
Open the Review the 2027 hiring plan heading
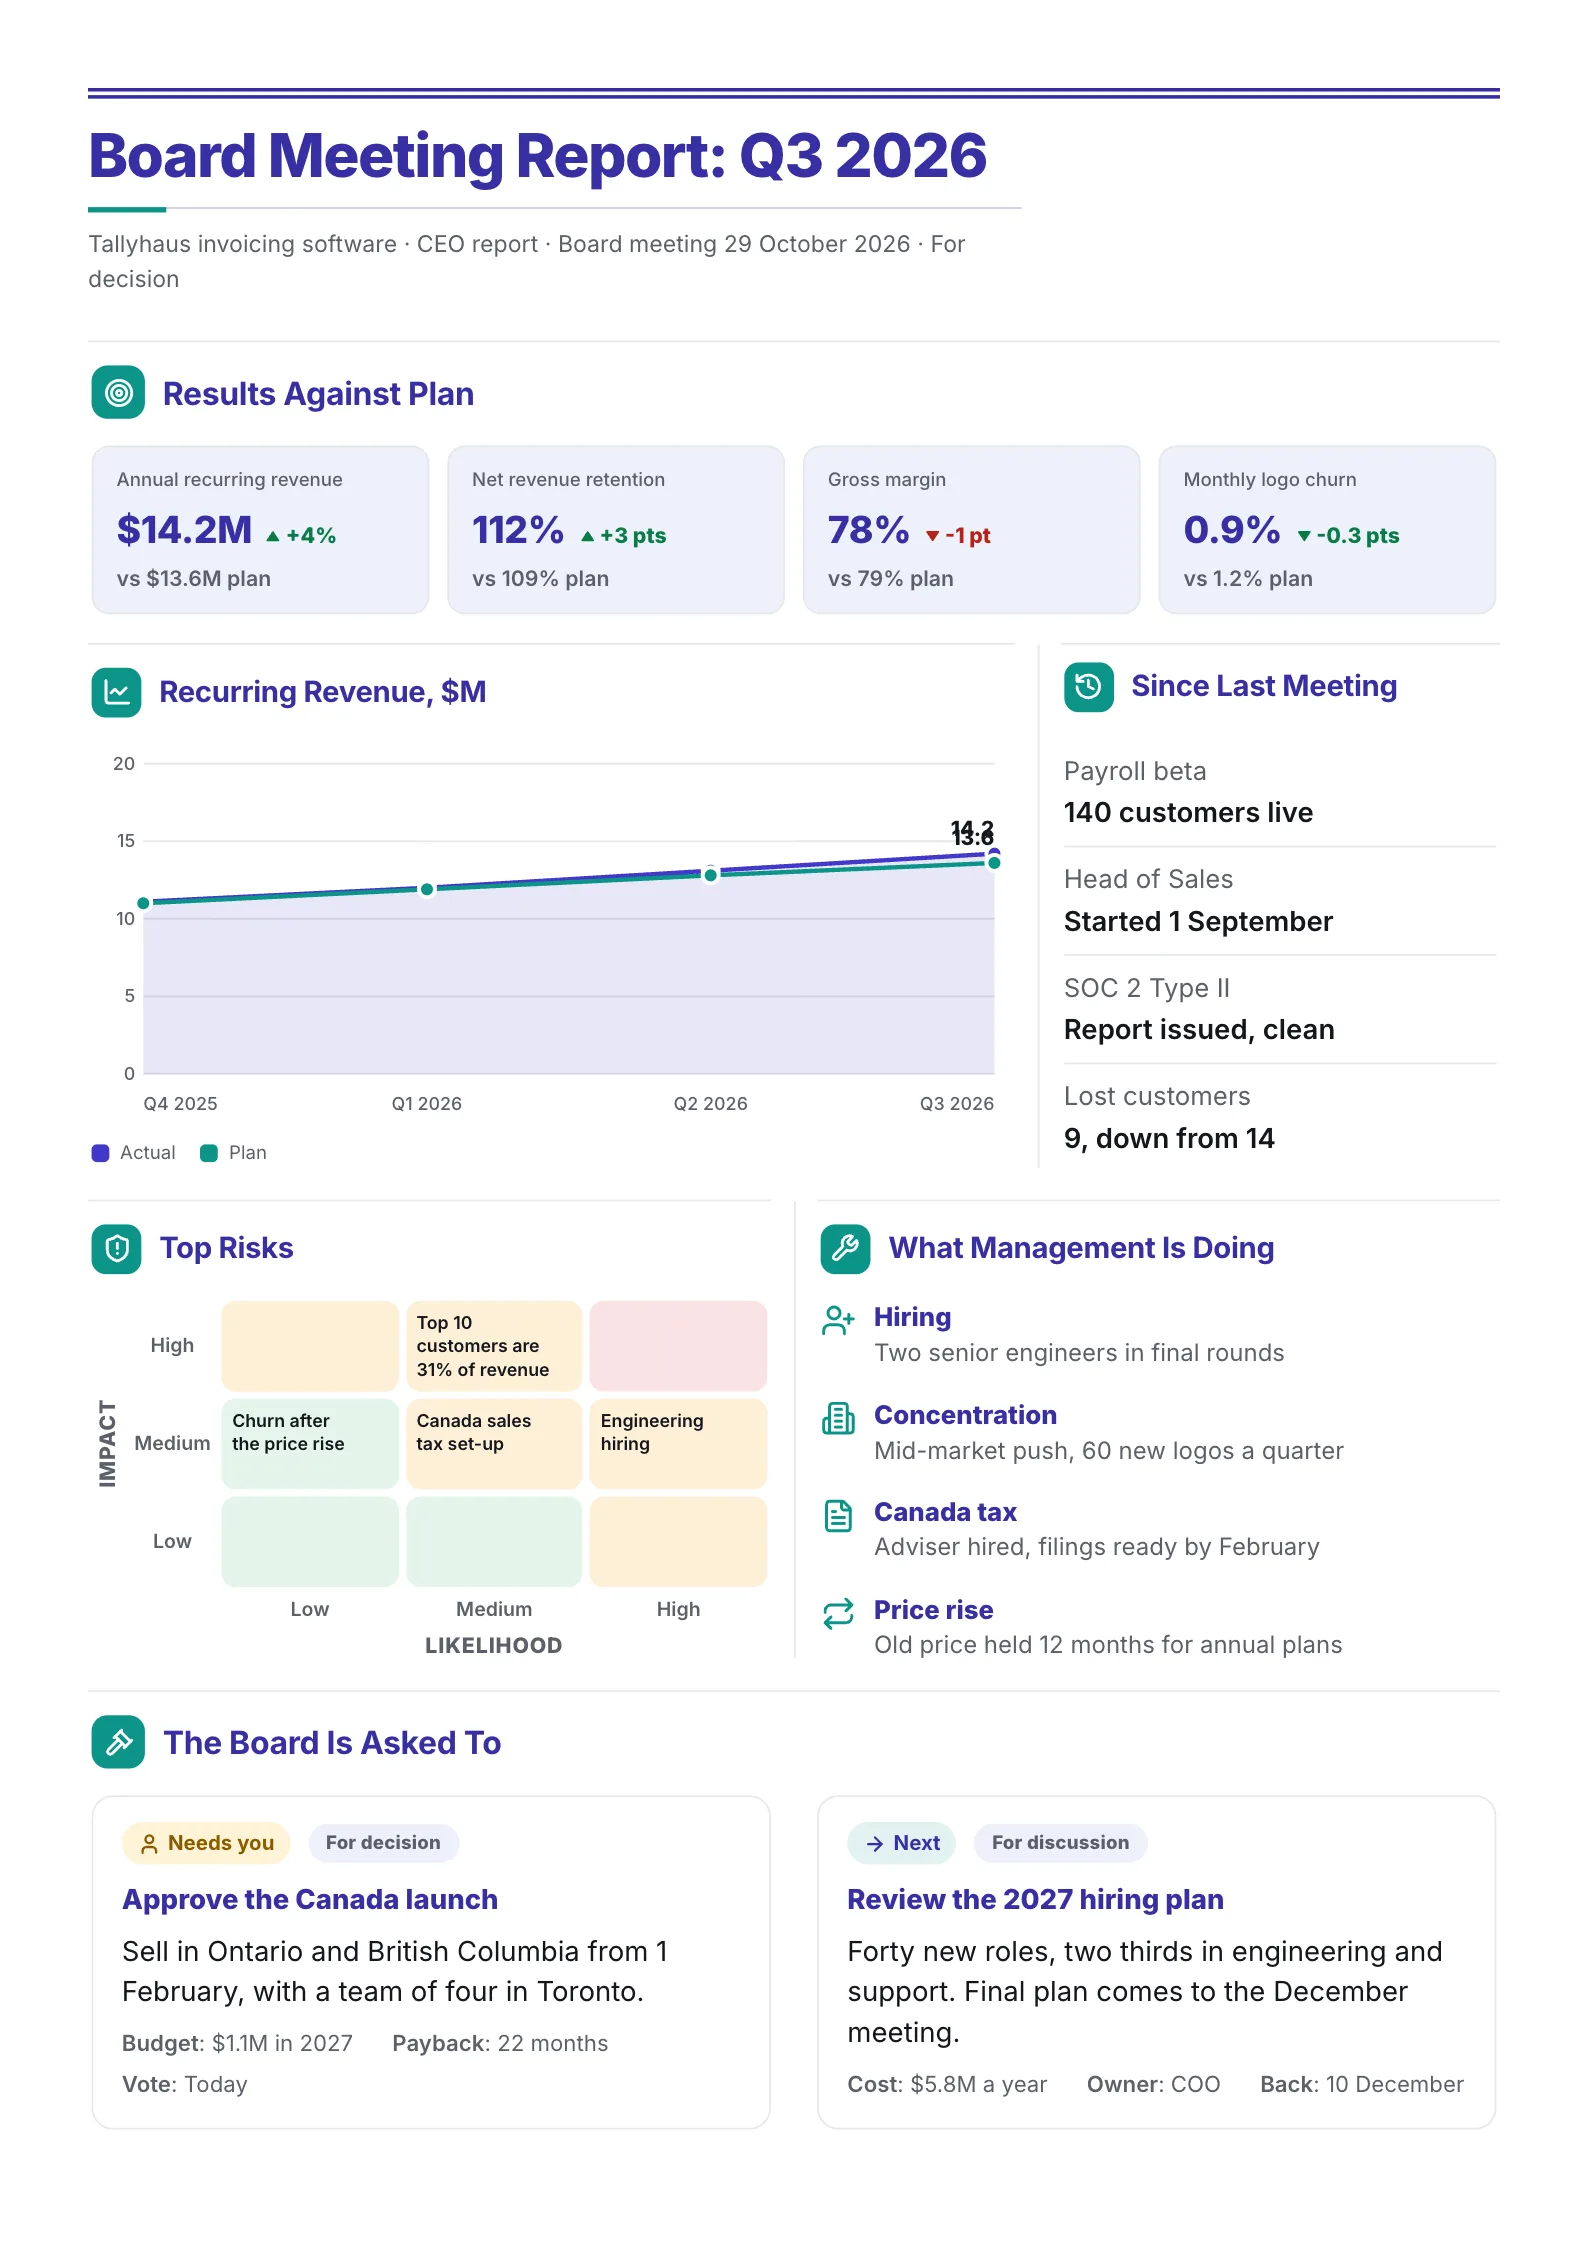(x=1035, y=1899)
